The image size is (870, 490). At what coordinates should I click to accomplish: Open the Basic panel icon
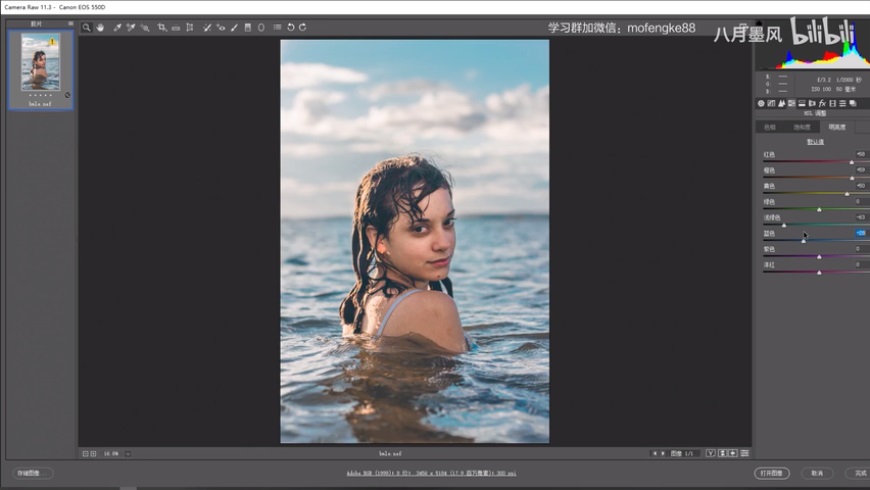[761, 103]
